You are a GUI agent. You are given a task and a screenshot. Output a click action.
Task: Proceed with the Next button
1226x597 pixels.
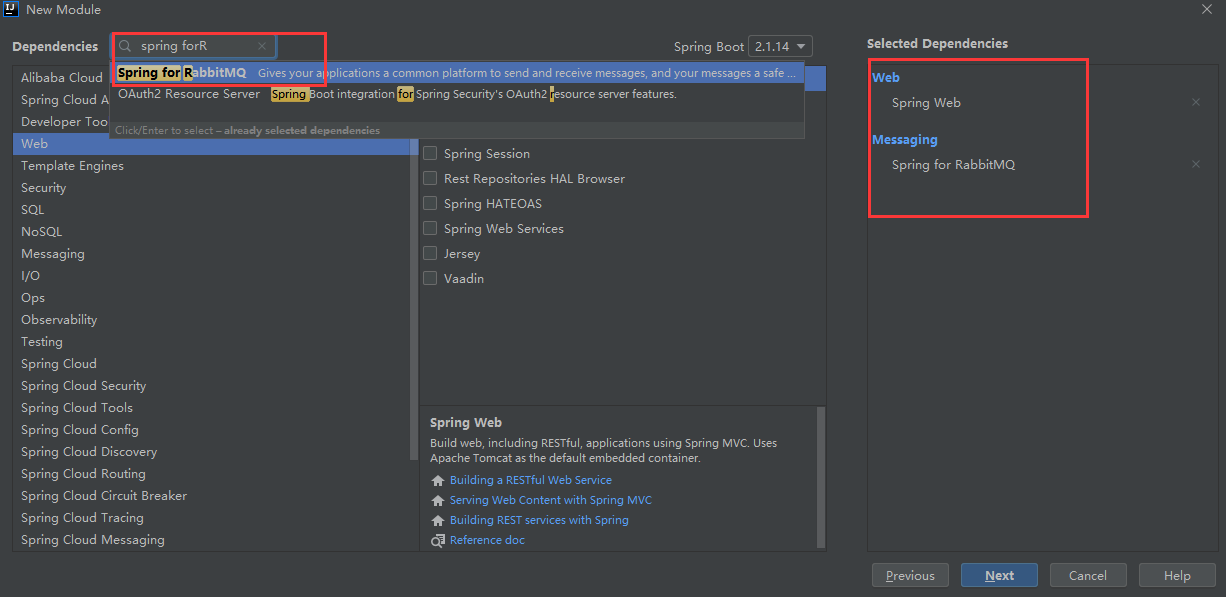pyautogui.click(x=999, y=575)
